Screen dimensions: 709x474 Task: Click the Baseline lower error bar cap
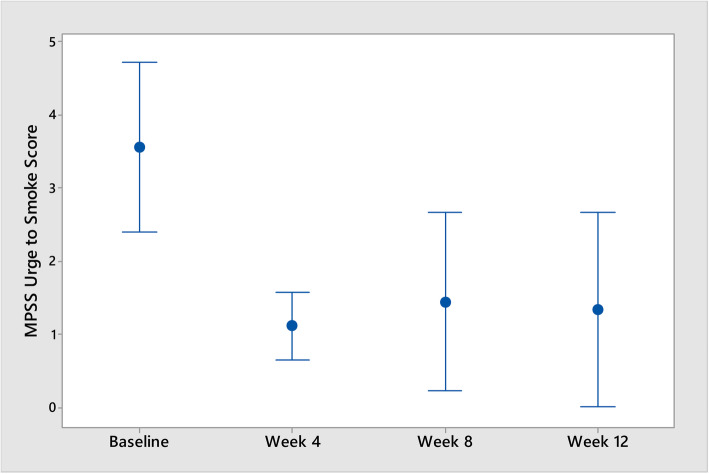click(140, 232)
